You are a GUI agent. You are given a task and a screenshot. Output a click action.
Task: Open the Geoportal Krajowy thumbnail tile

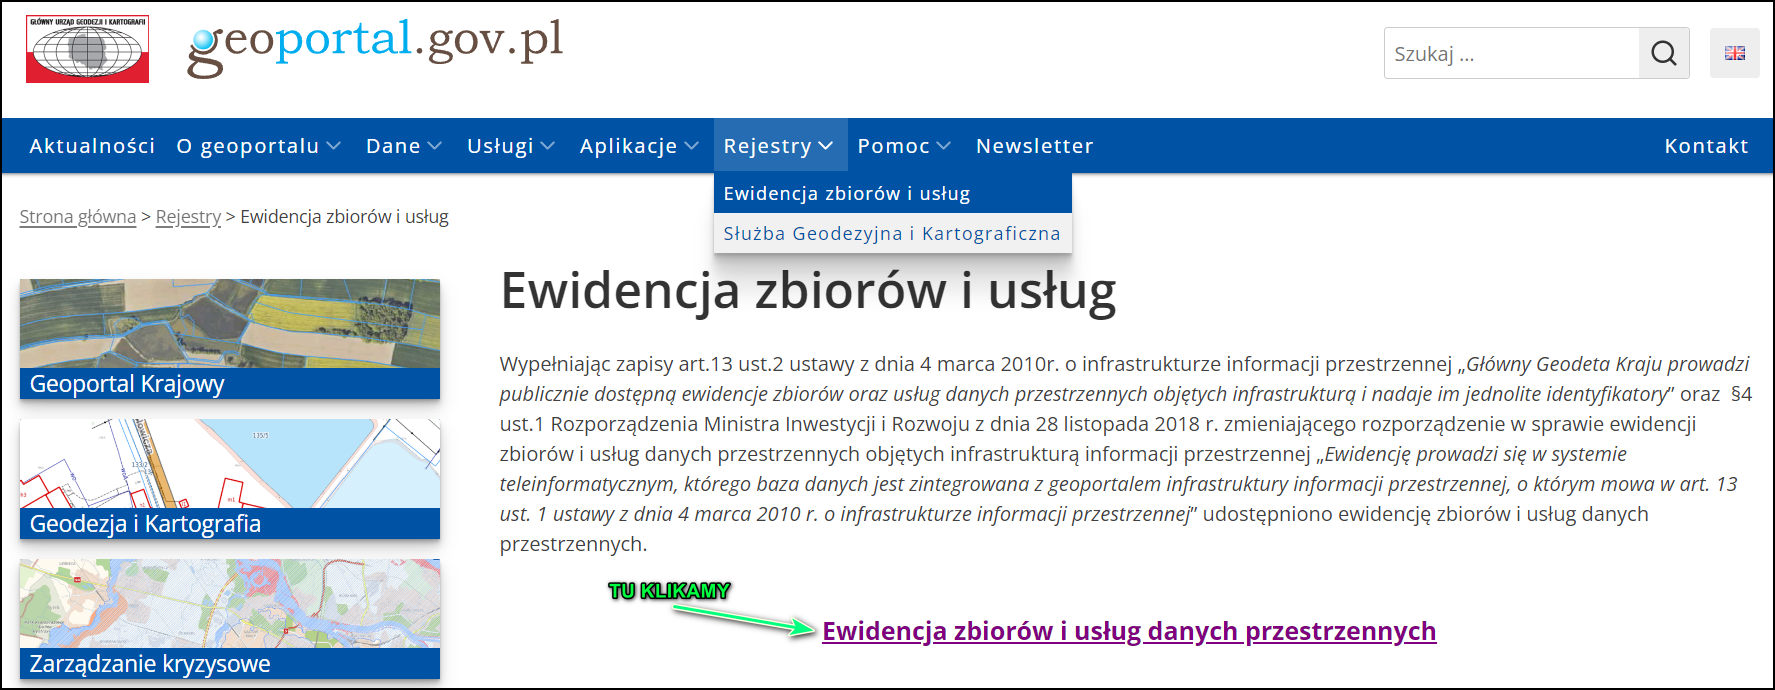[x=229, y=339]
